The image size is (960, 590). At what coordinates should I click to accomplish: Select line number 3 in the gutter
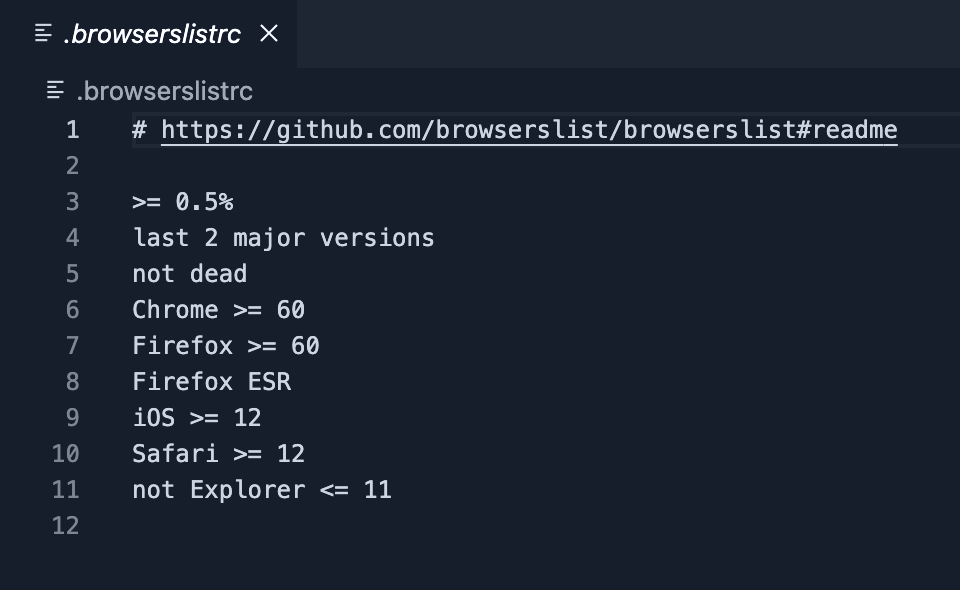pos(71,201)
